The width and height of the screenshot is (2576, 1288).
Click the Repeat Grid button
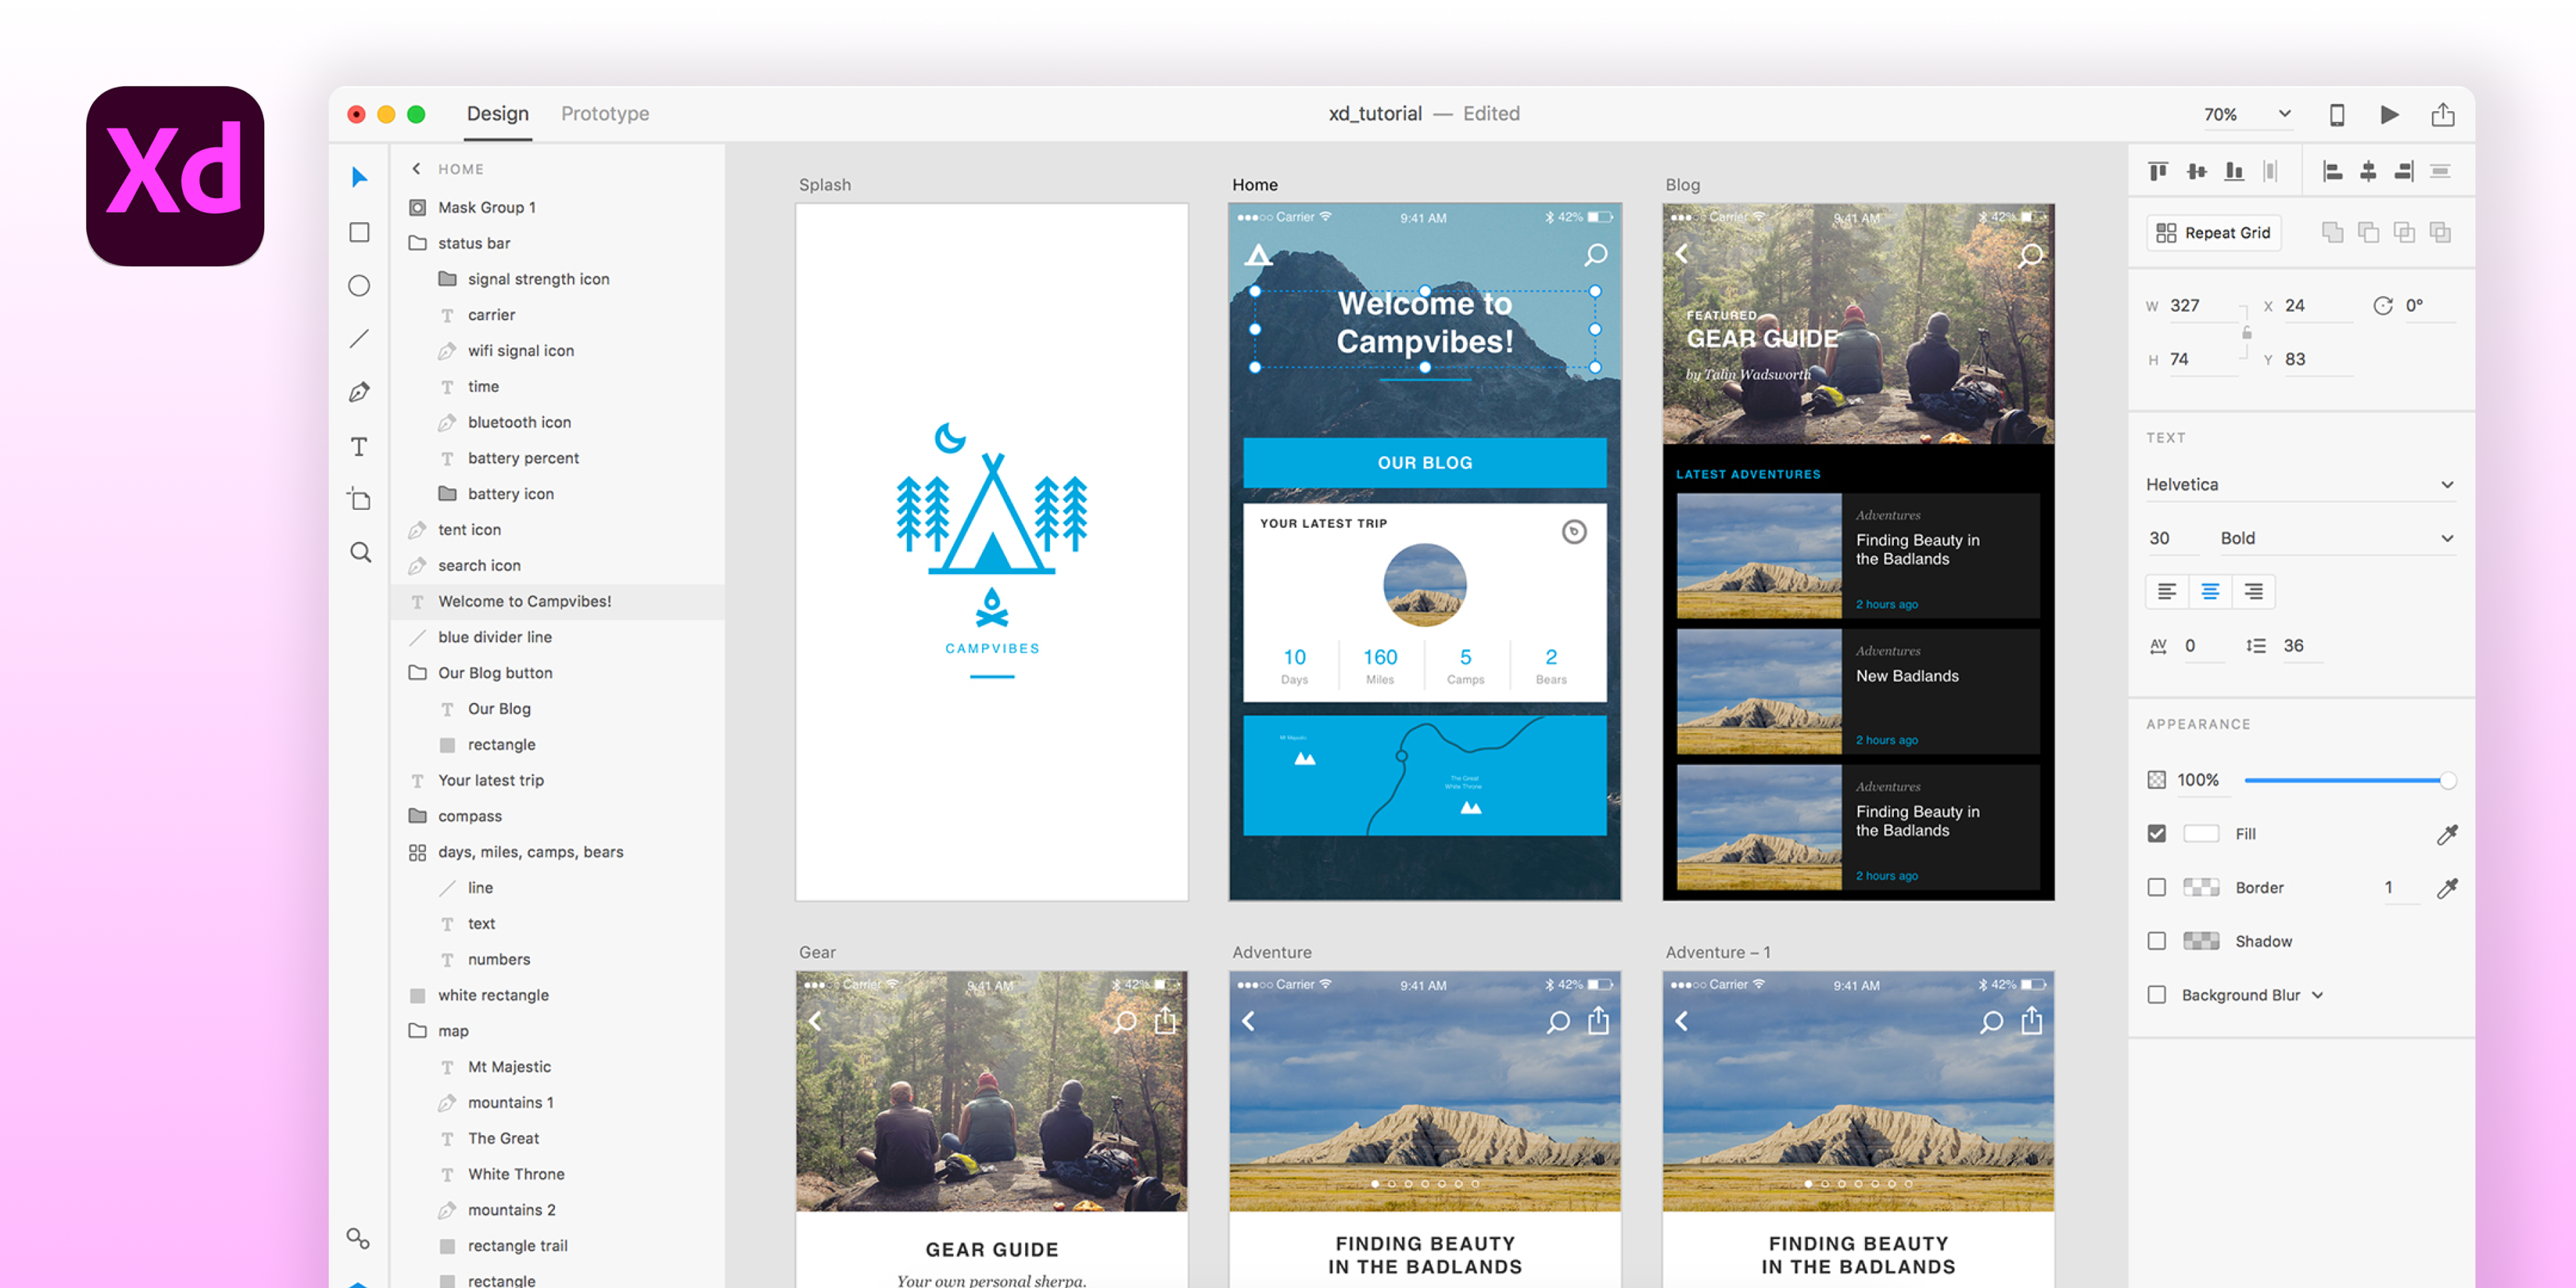(2214, 233)
